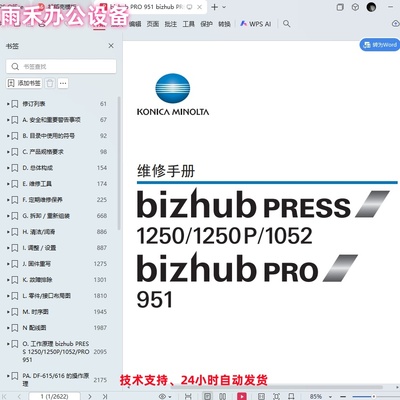400x400 pixels.
Task: Expand the G. 拆卸/重新组装 bookmark
Action: tap(8, 216)
